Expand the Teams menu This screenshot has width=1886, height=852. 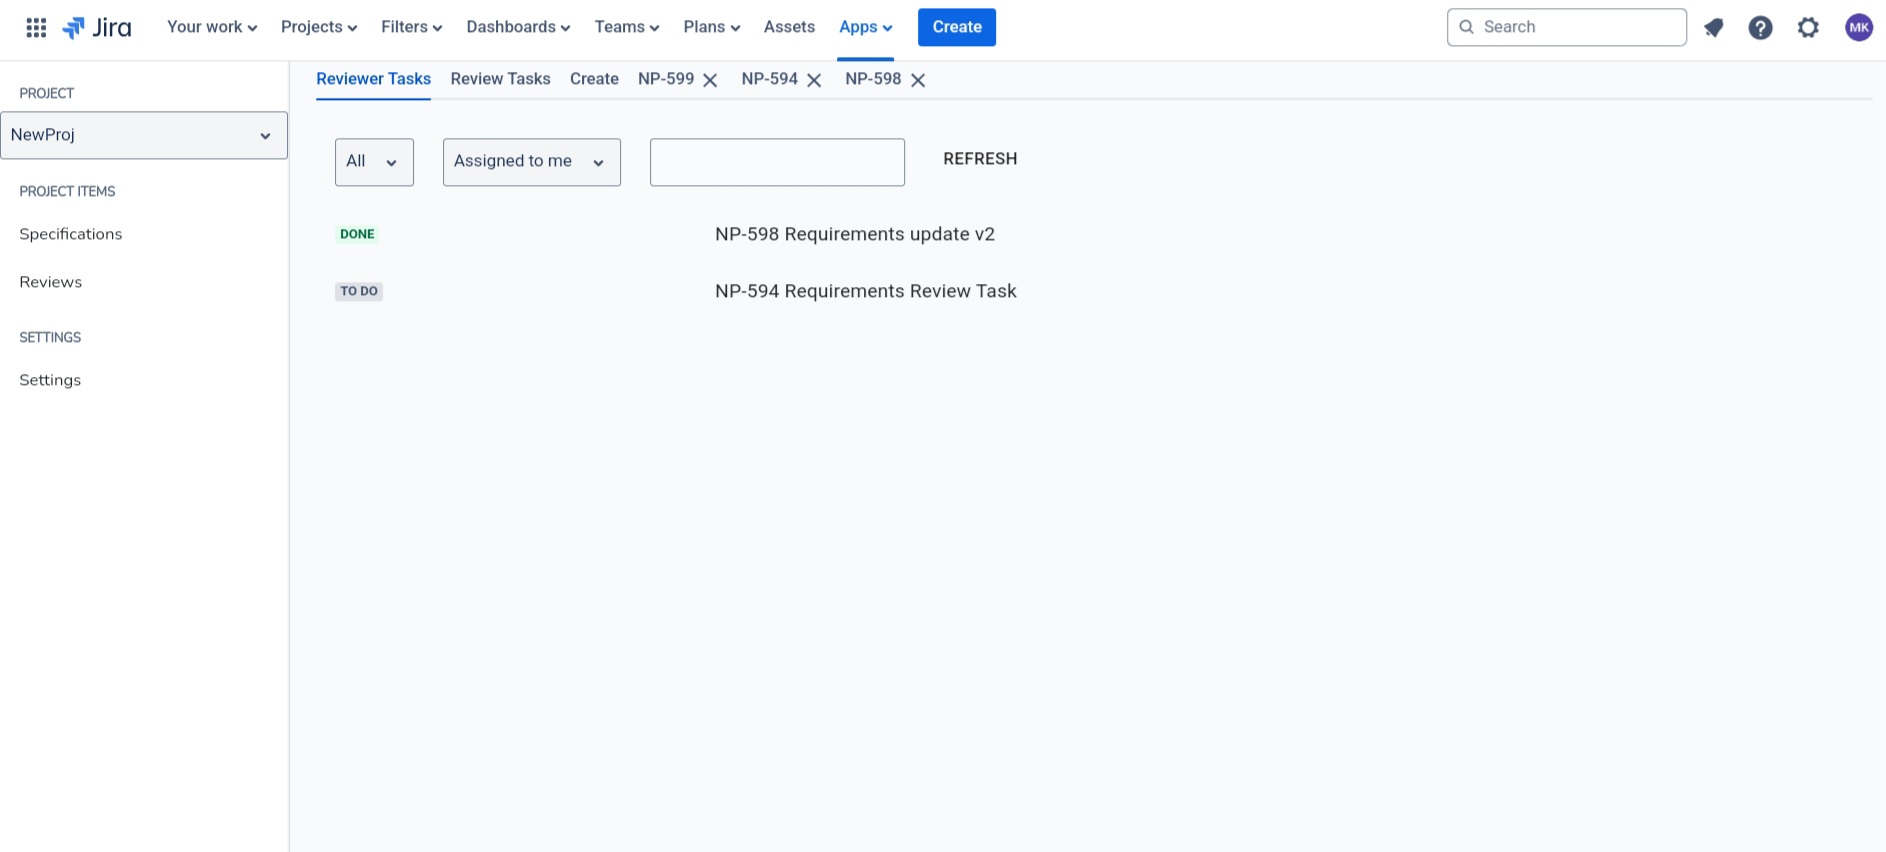[627, 27]
